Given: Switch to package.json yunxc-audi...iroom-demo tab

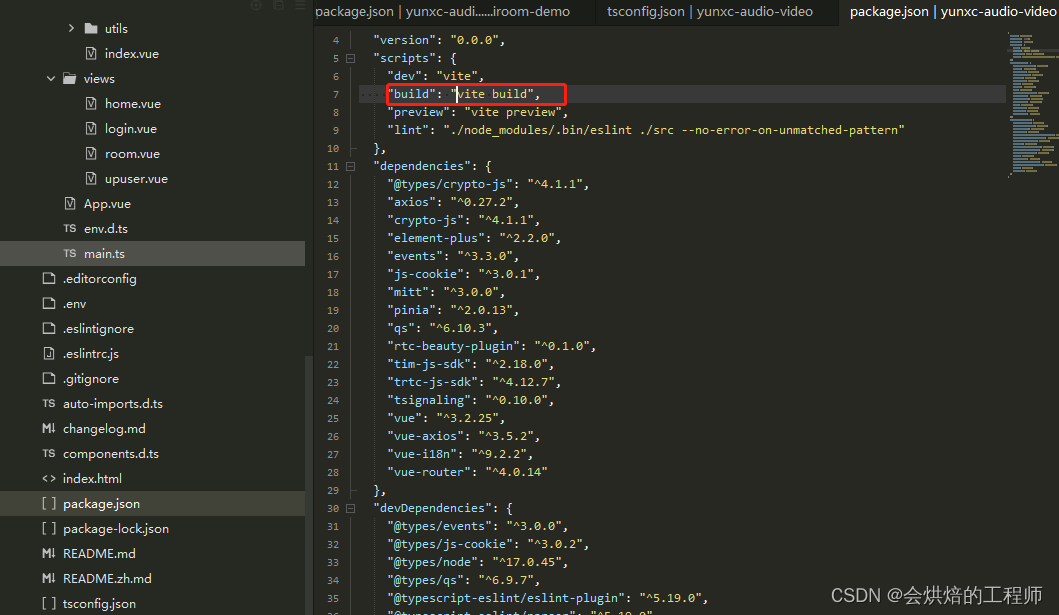Looking at the screenshot, I should [x=453, y=11].
